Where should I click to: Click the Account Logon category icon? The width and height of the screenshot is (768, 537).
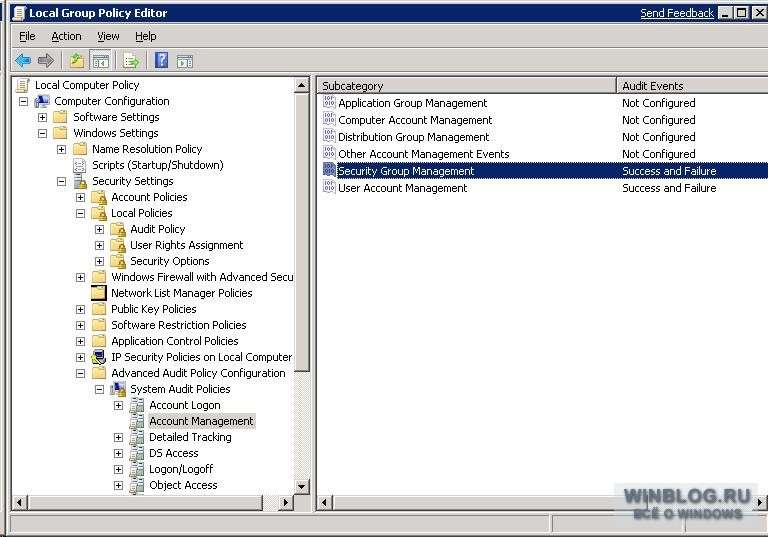pos(137,405)
